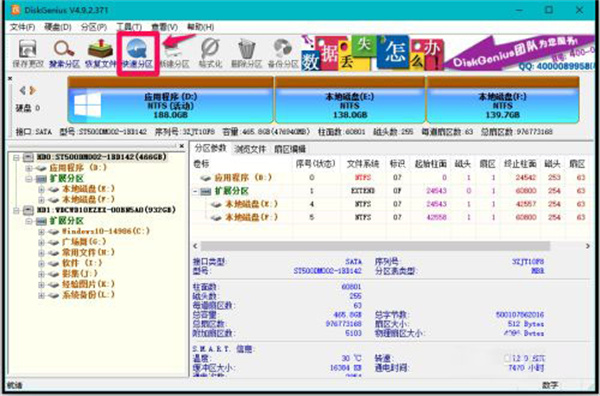The image size is (600, 396).
Task: Open the 备份分区 backup partition tool
Action: [283, 54]
